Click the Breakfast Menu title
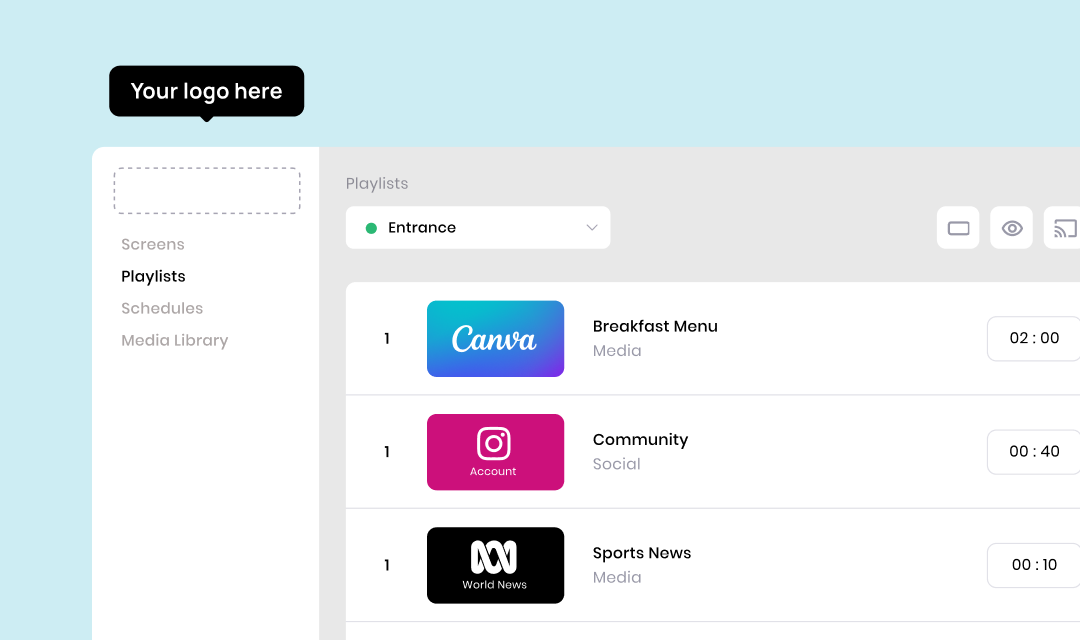Viewport: 1080px width, 640px height. (x=655, y=326)
